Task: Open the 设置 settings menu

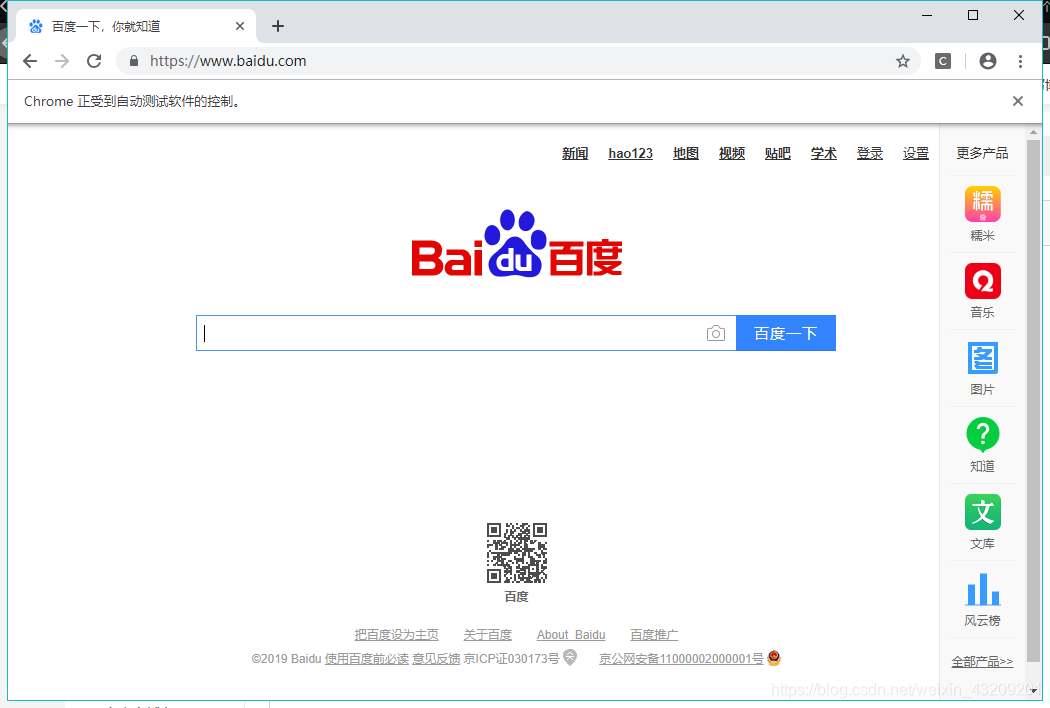Action: [x=915, y=153]
